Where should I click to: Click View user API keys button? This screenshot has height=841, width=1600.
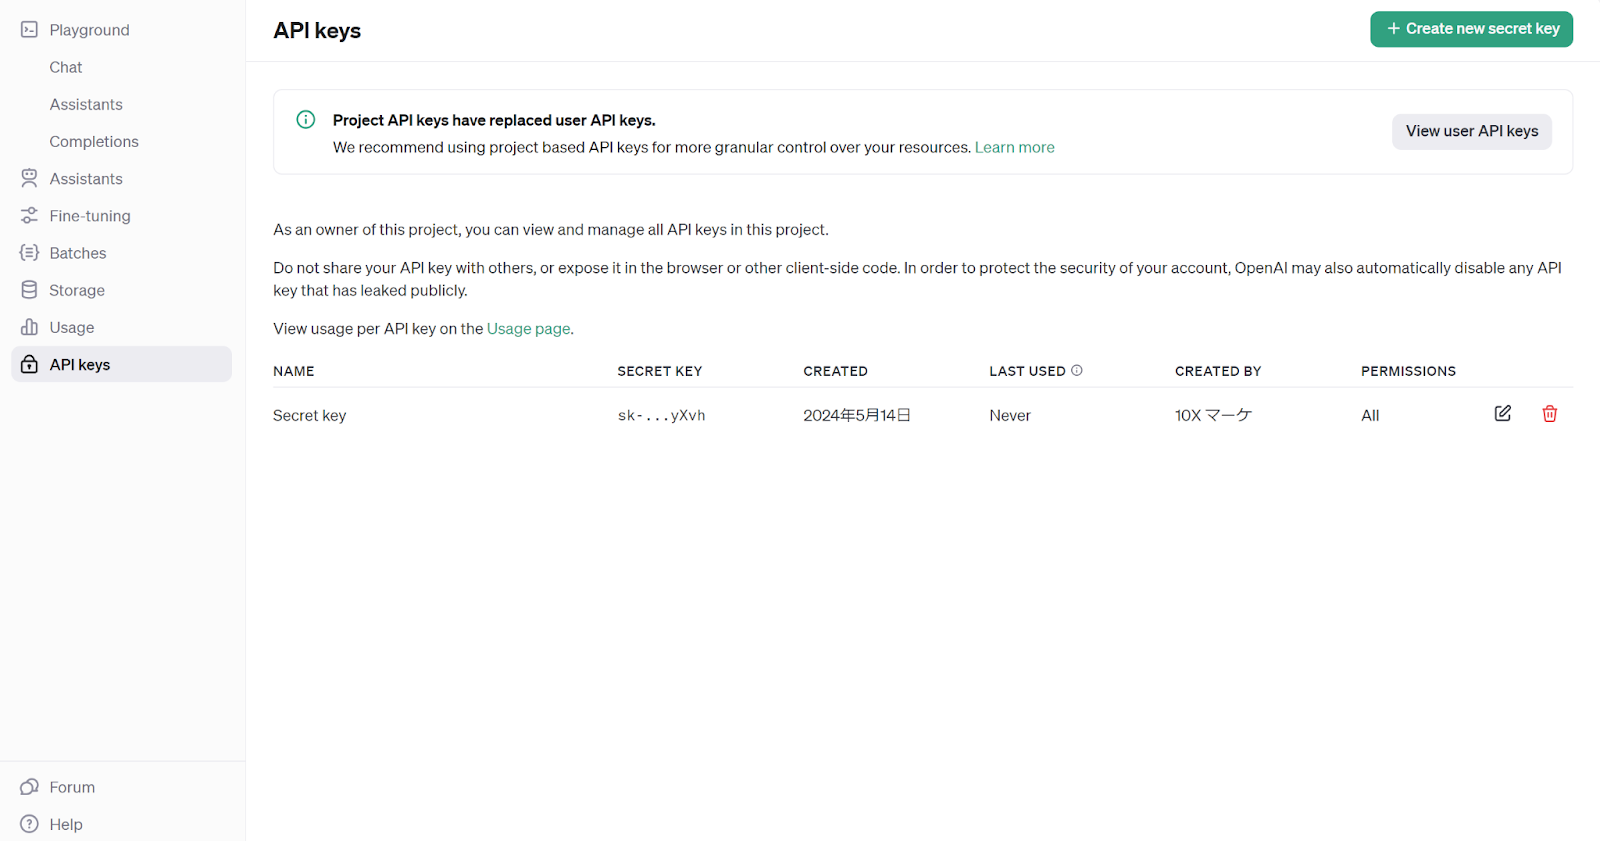coord(1471,131)
